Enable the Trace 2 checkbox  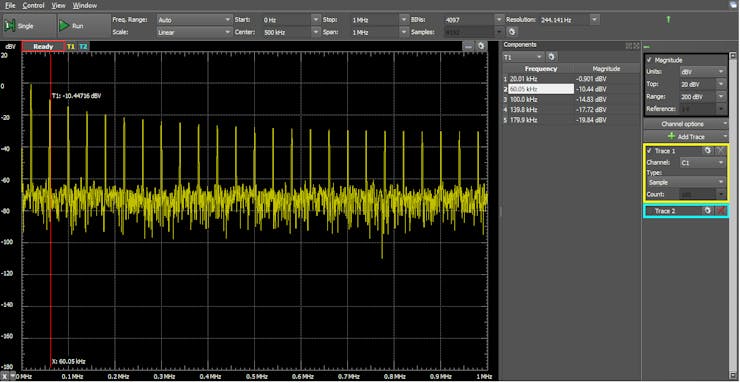(650, 211)
